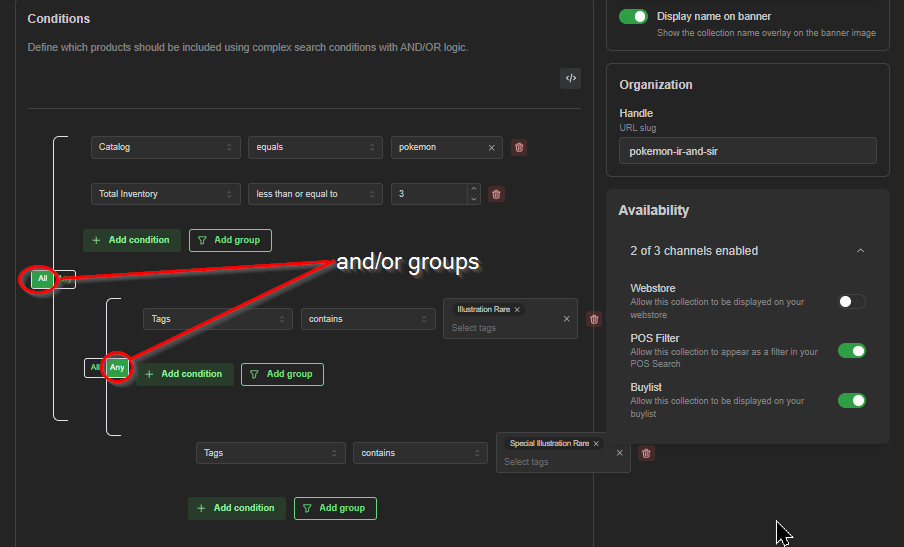904x547 pixels.
Task: Remove the Special Illustration Rare tag chip
Action: pyautogui.click(x=596, y=443)
